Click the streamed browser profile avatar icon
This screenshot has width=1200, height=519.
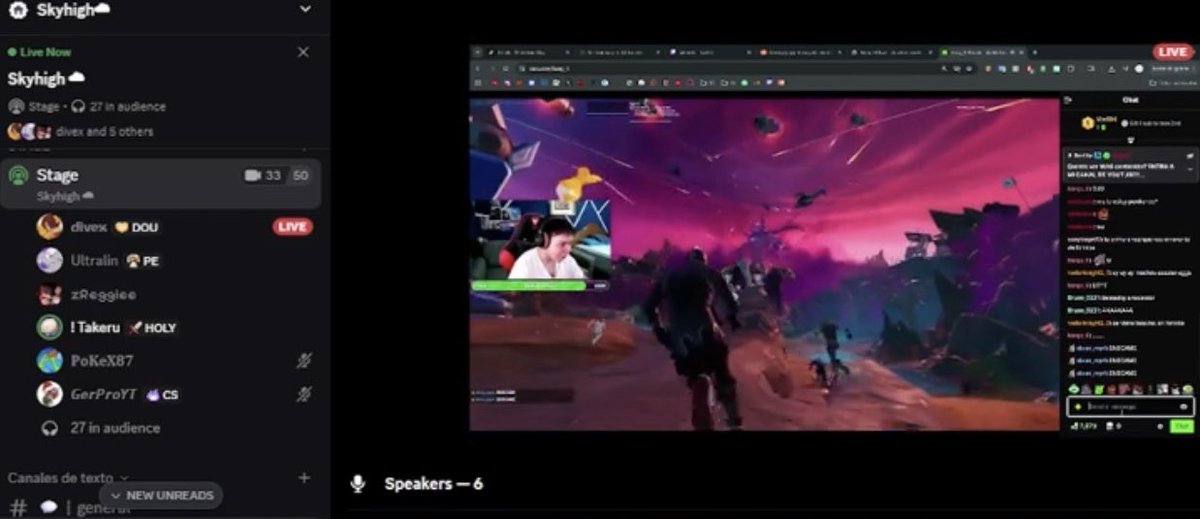click(1138, 68)
